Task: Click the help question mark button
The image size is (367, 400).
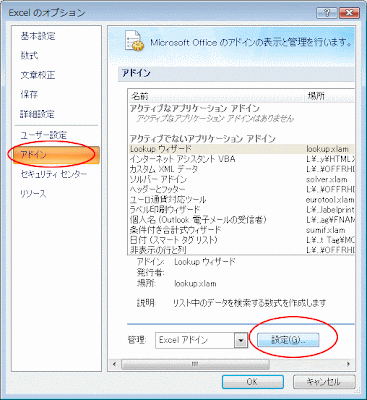Action: coord(326,13)
